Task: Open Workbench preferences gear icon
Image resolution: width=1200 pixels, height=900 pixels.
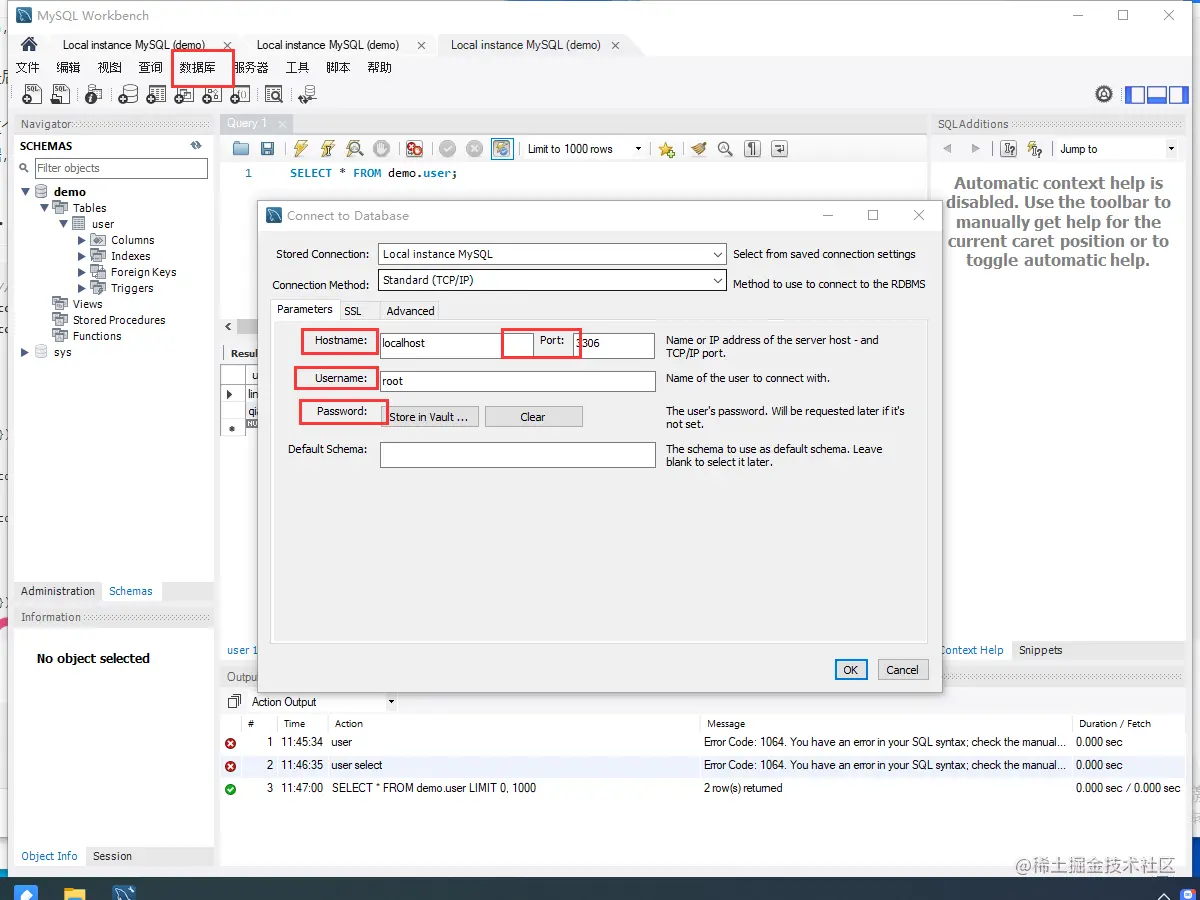Action: click(x=1104, y=94)
